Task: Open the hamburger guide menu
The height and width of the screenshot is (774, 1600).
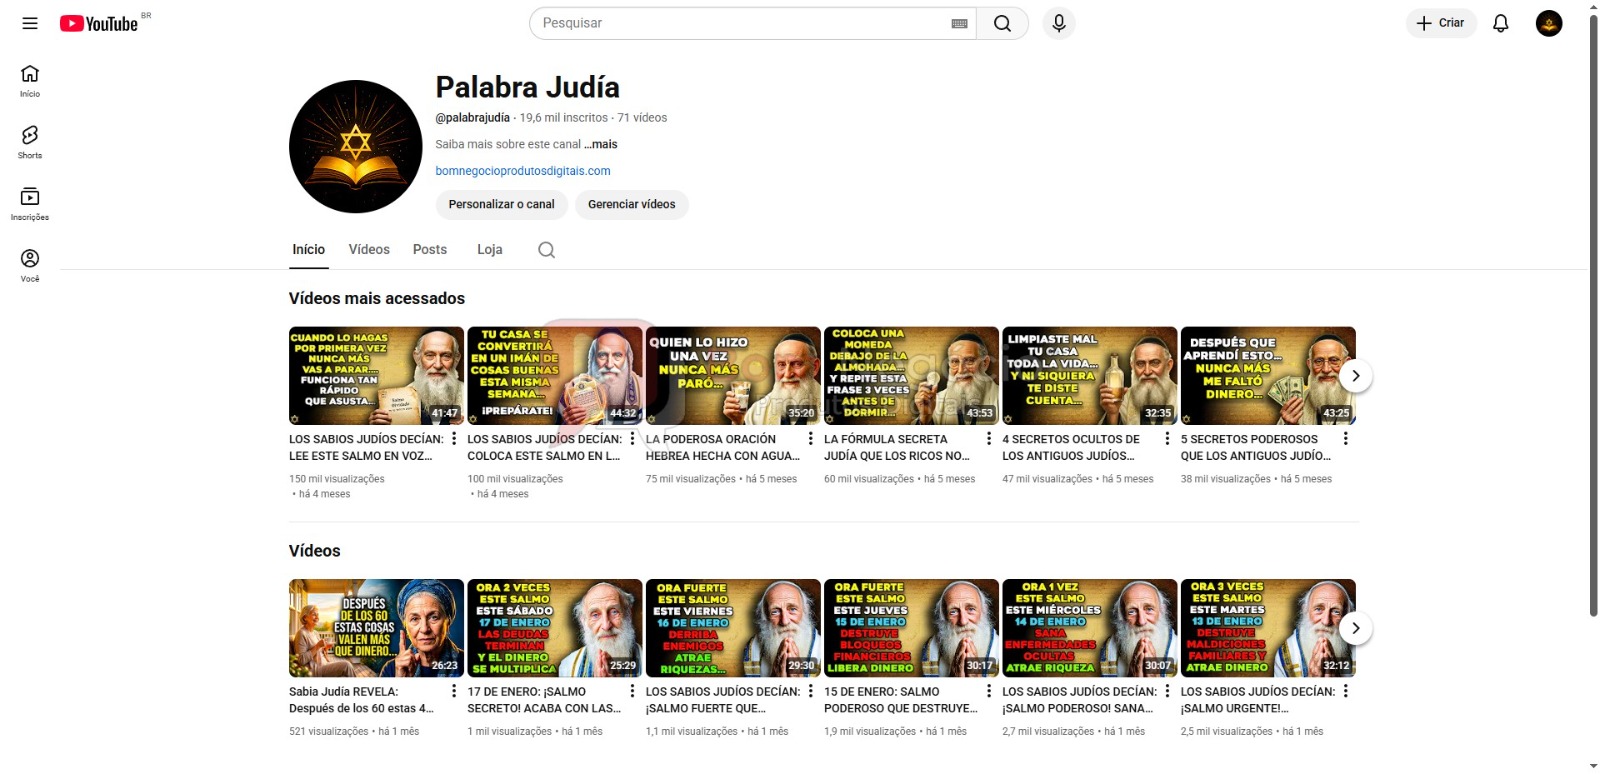Action: pyautogui.click(x=30, y=23)
